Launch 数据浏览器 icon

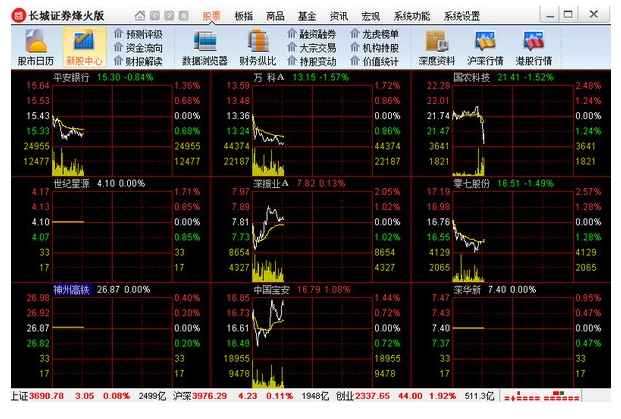205,48
